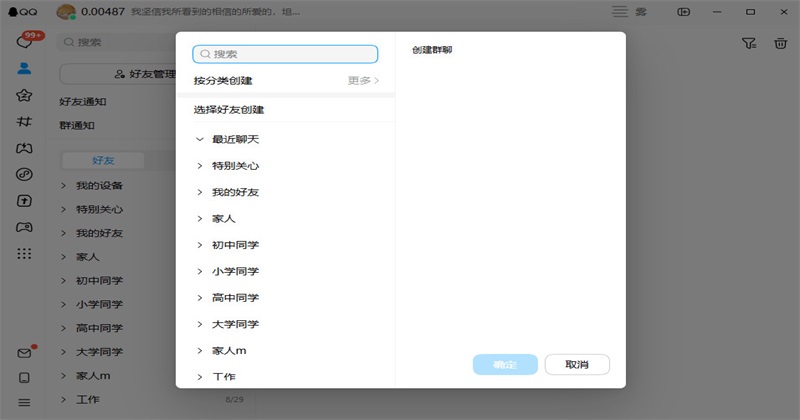Open the hamburger main menu icon
Screen dimensions: 800x420
click(x=24, y=403)
